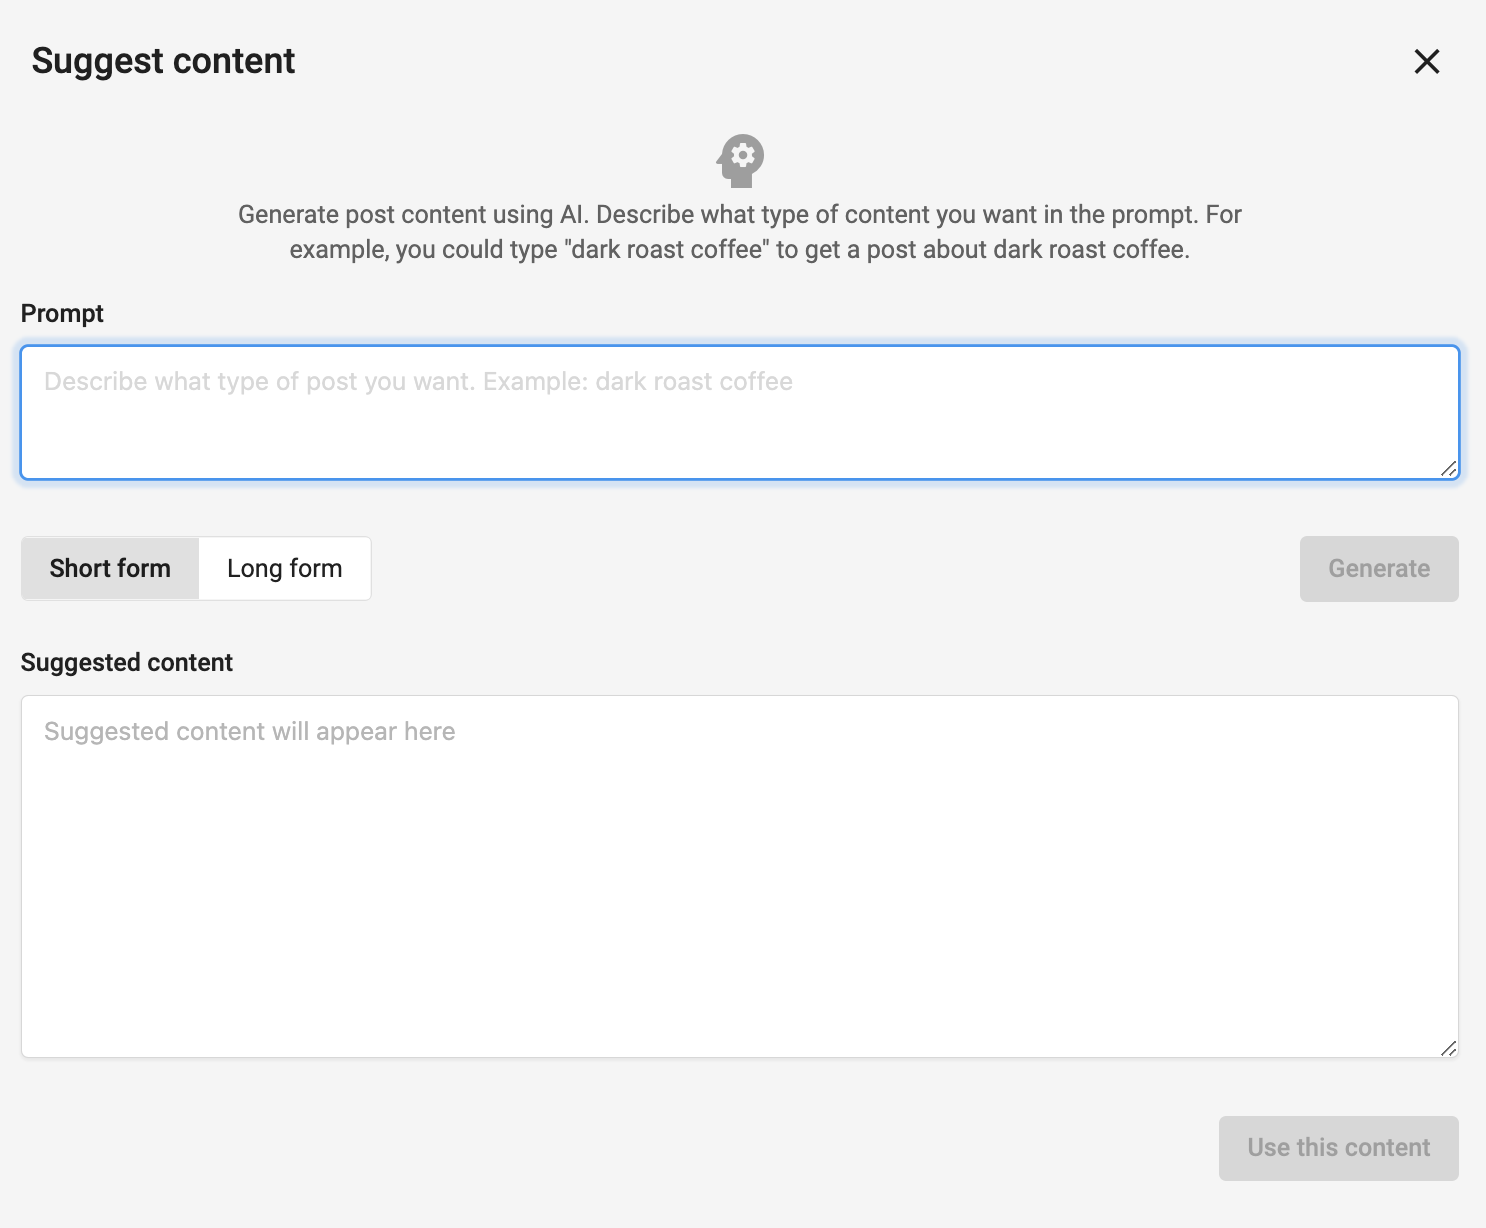The height and width of the screenshot is (1228, 1486).
Task: Click the Use this content button
Action: pyautogui.click(x=1338, y=1147)
